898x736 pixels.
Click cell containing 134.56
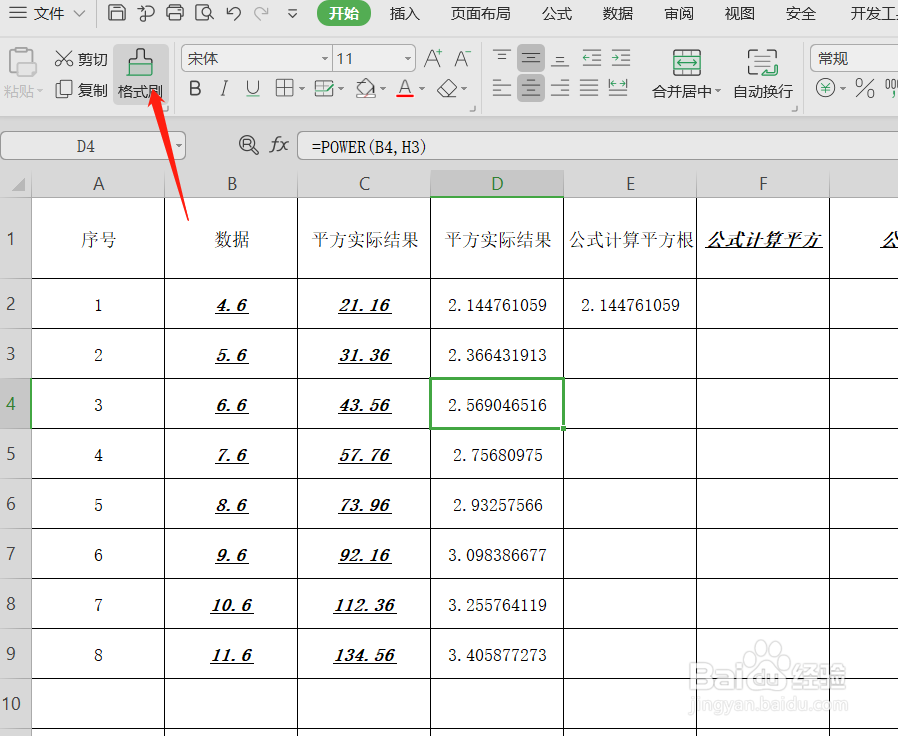tap(364, 654)
